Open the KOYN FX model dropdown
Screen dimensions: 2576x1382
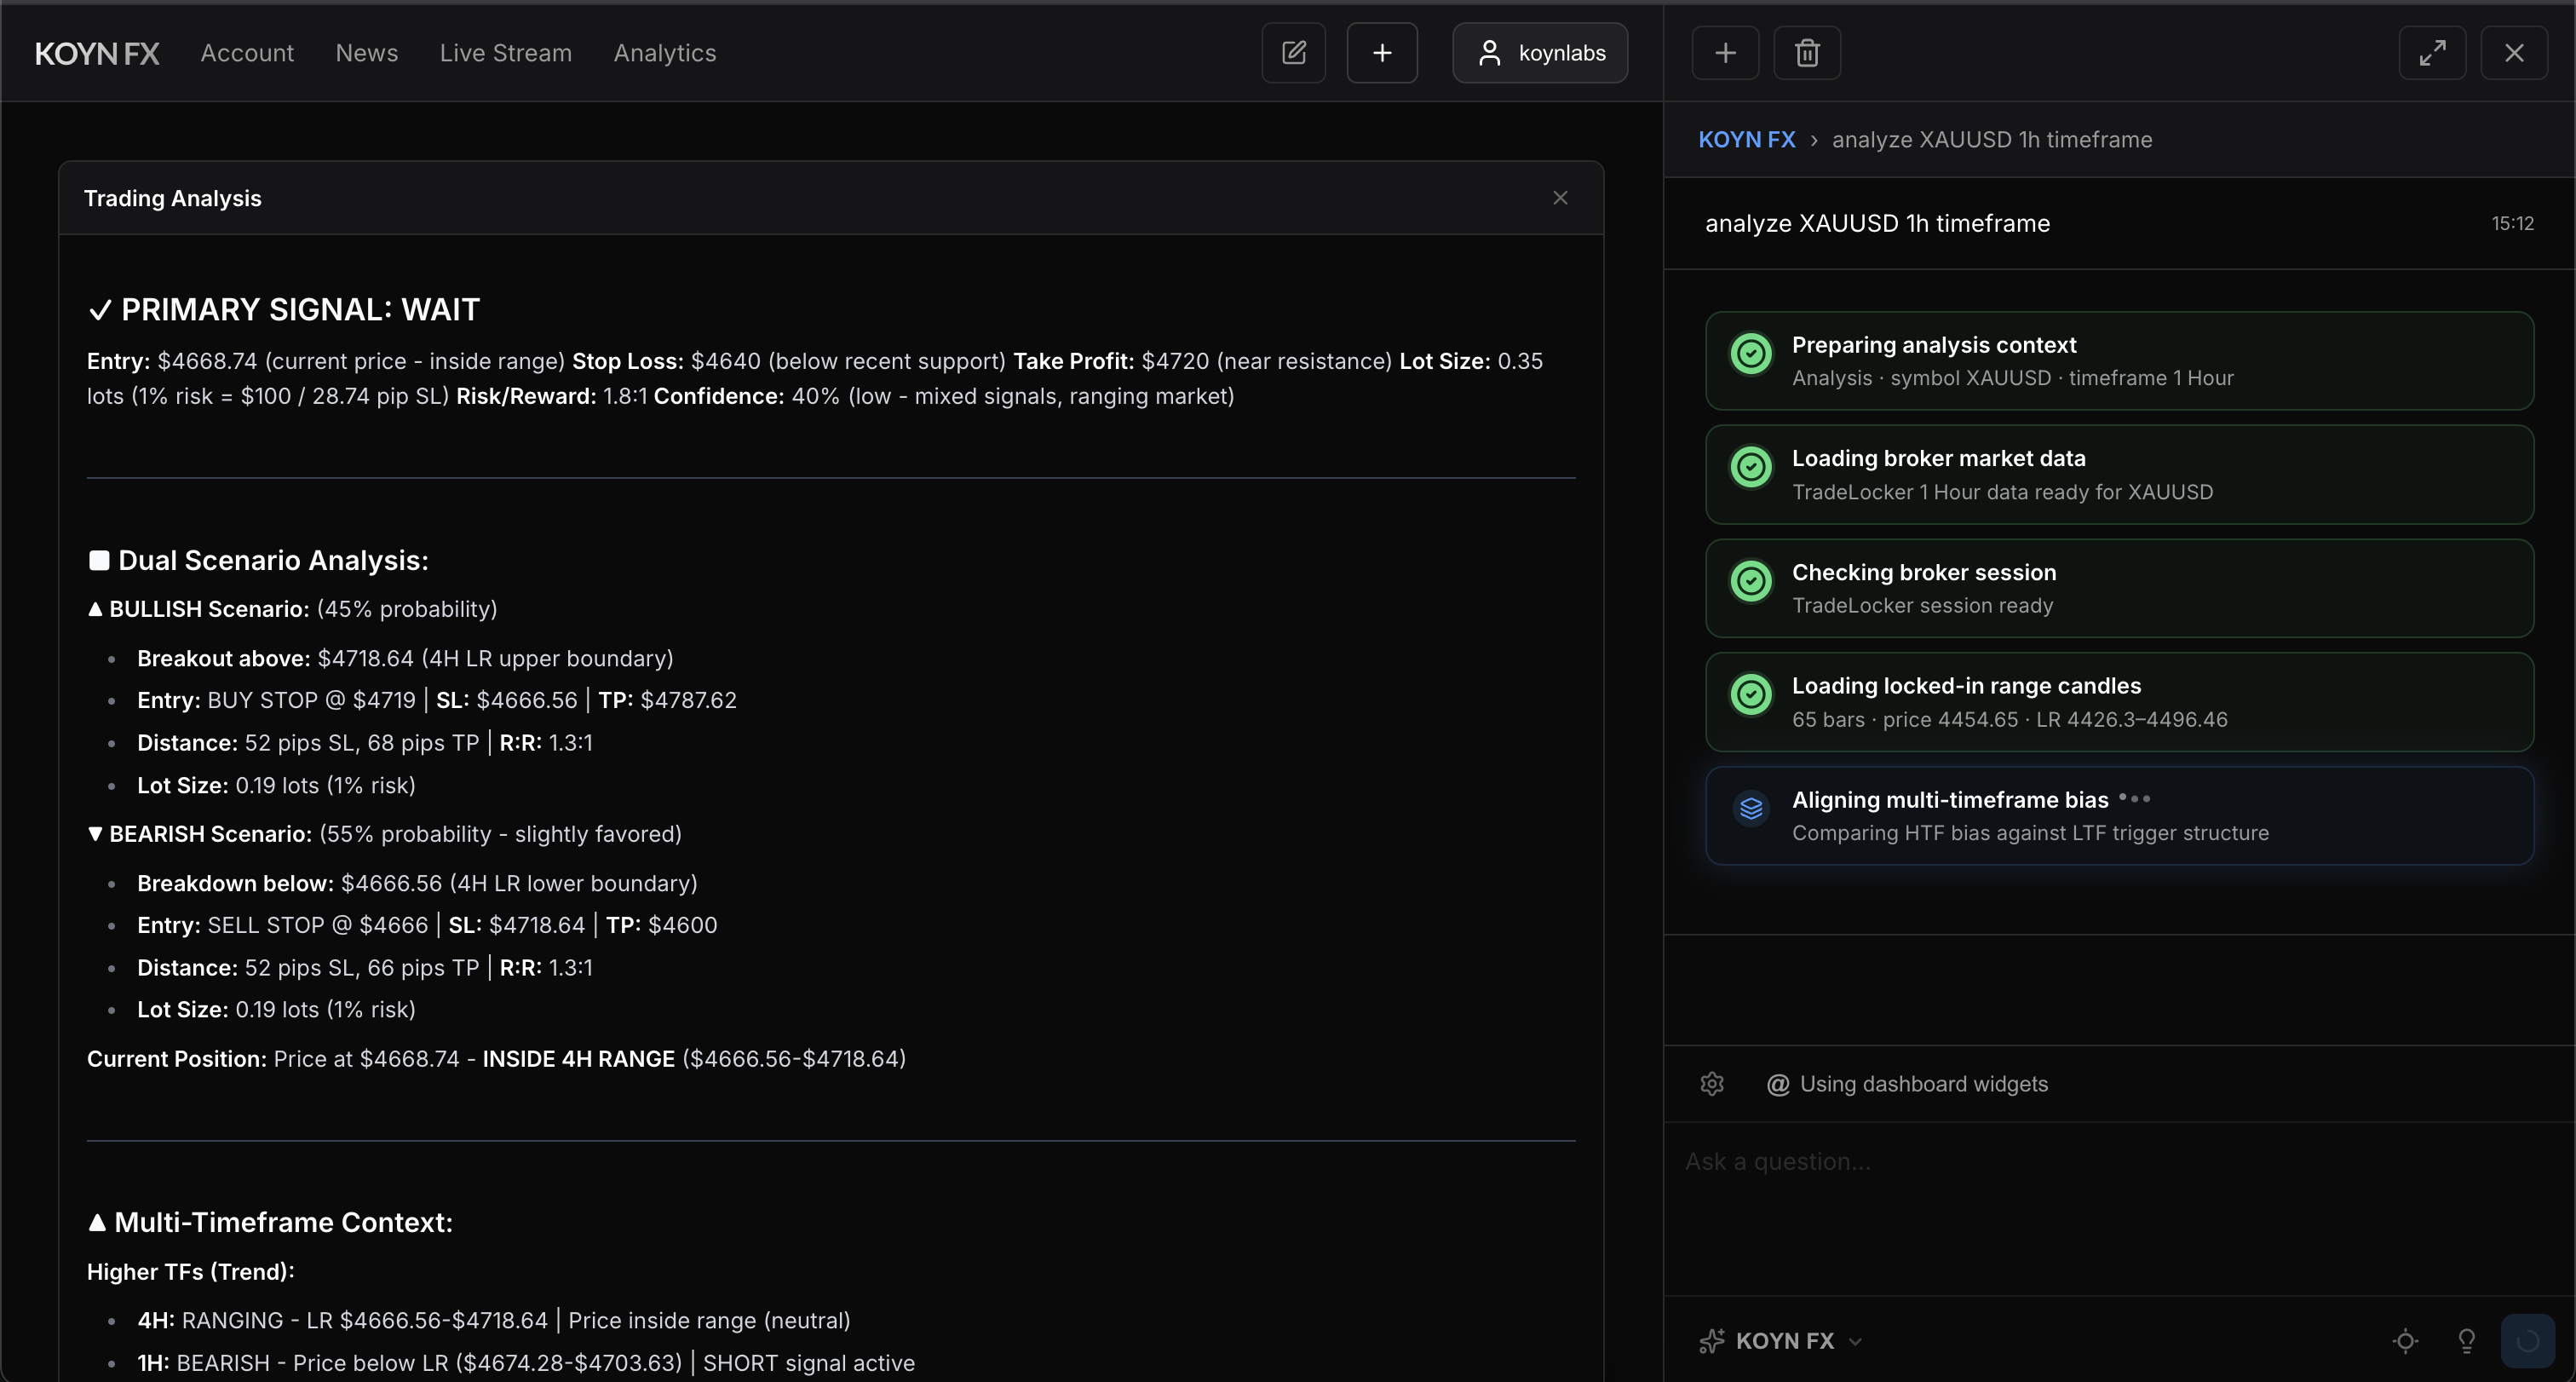(1781, 1341)
